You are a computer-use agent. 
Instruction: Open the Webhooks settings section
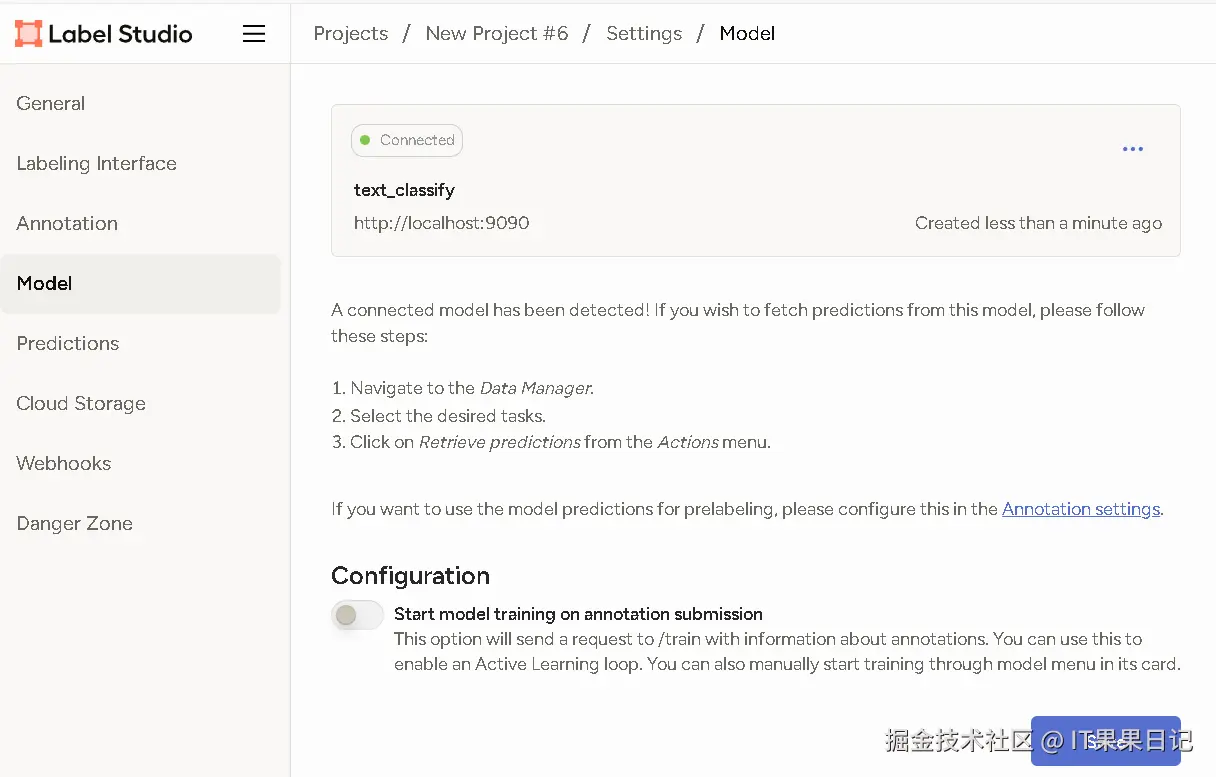[64, 463]
